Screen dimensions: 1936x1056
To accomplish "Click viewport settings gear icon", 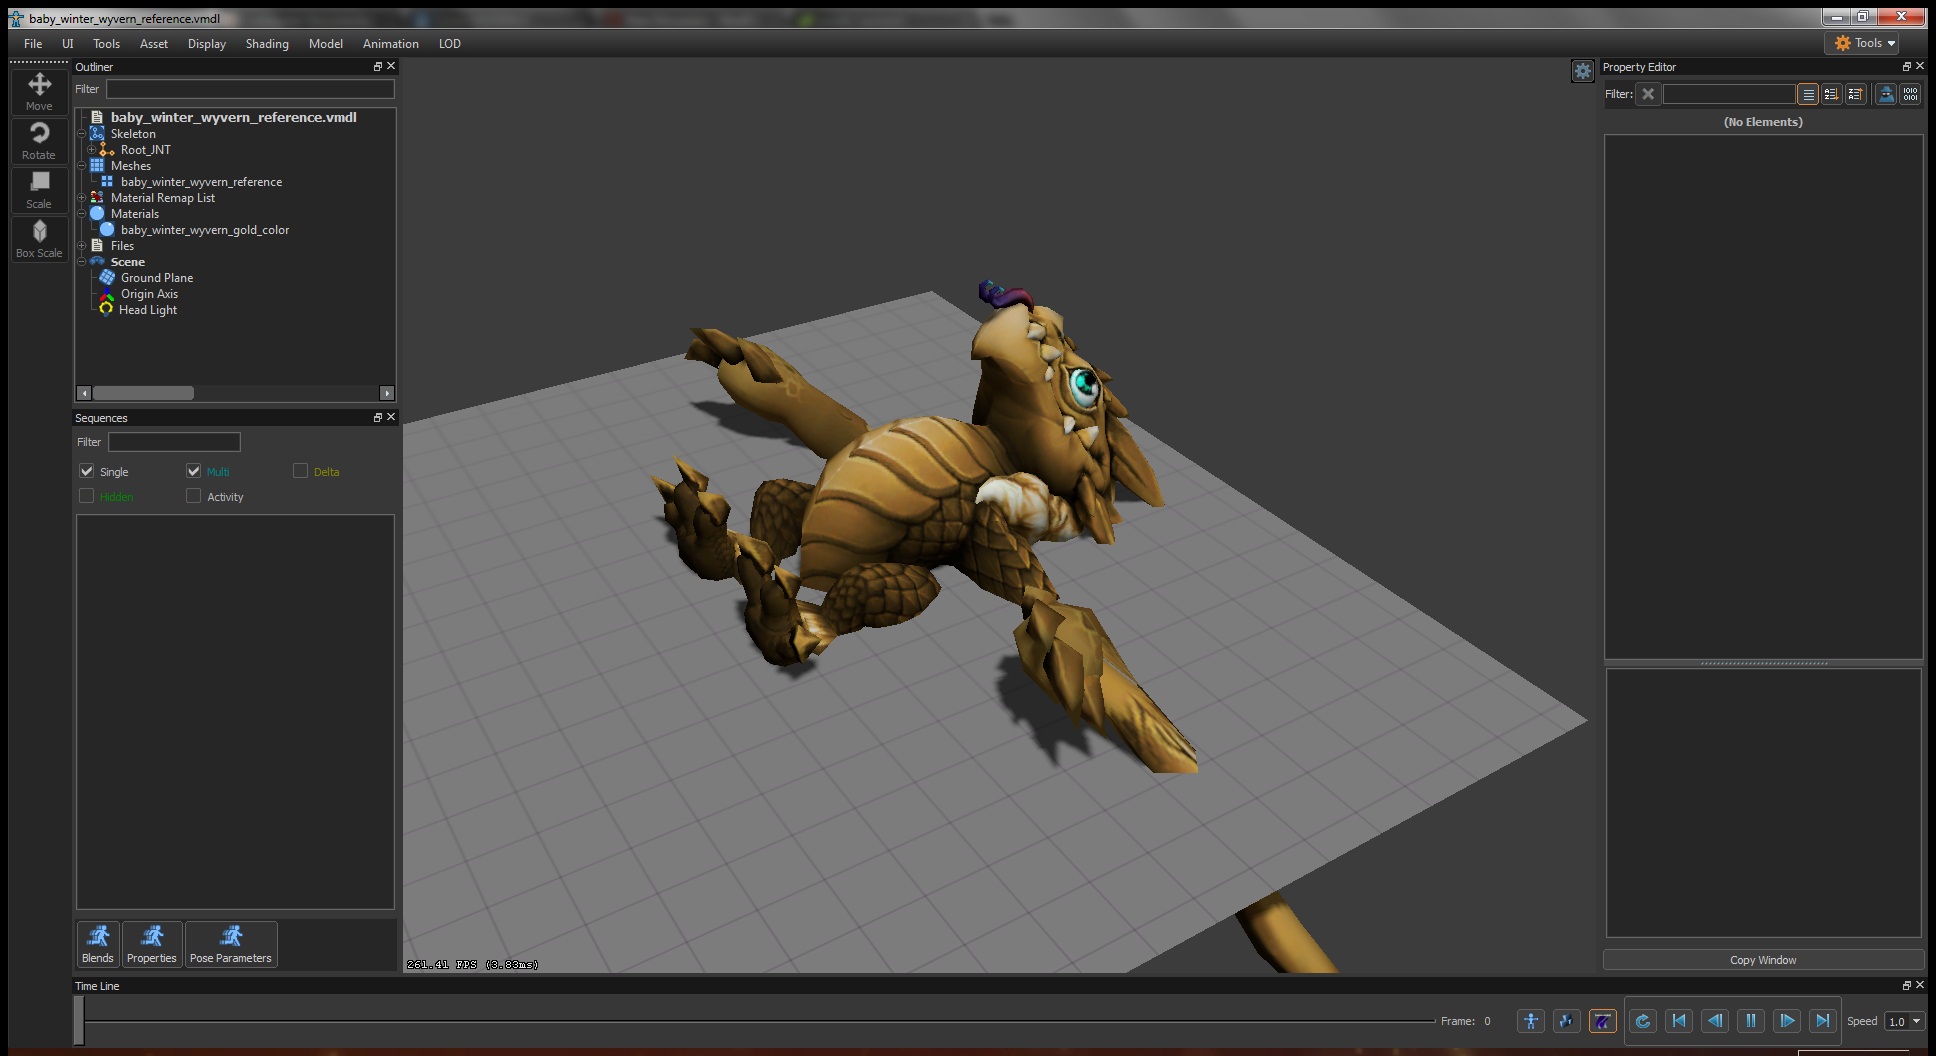I will [x=1582, y=71].
